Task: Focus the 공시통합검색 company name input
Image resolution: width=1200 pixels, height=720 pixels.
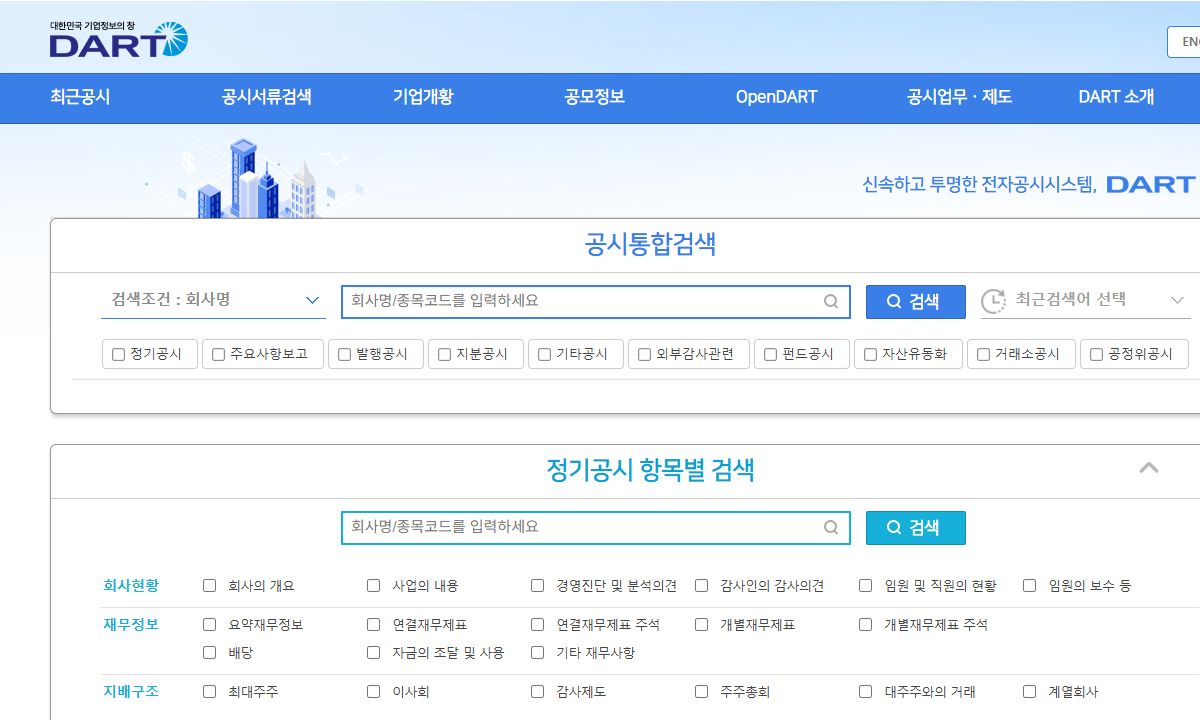Action: point(595,301)
